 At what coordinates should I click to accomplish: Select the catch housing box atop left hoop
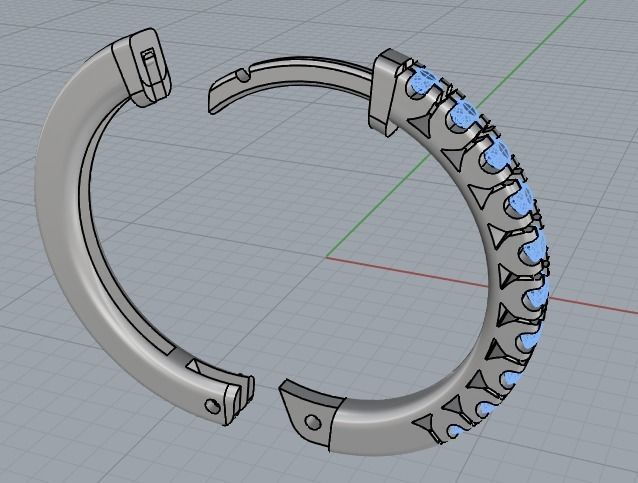coord(142,66)
